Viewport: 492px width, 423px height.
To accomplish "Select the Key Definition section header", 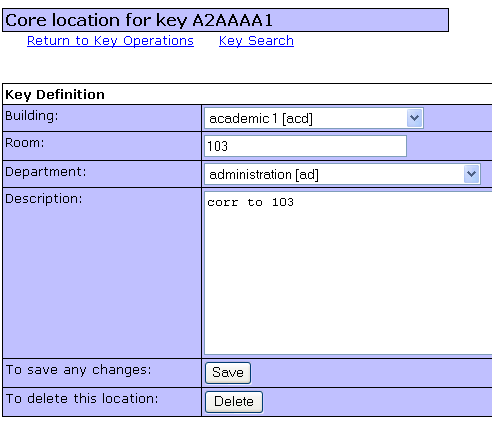I will point(55,95).
